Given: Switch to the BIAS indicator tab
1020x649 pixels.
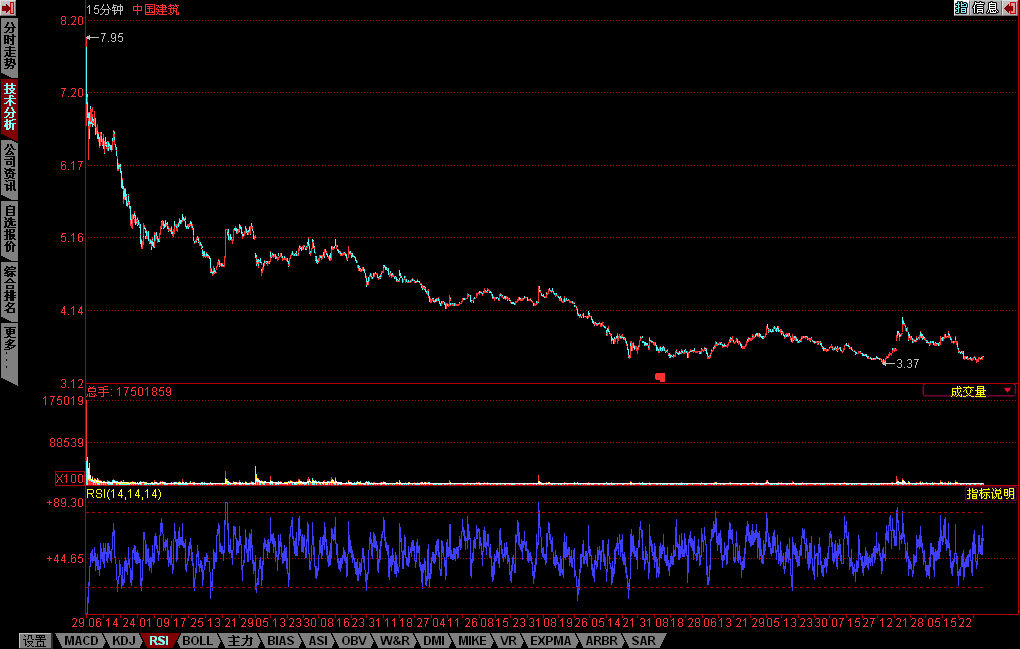Looking at the screenshot, I should (280, 641).
